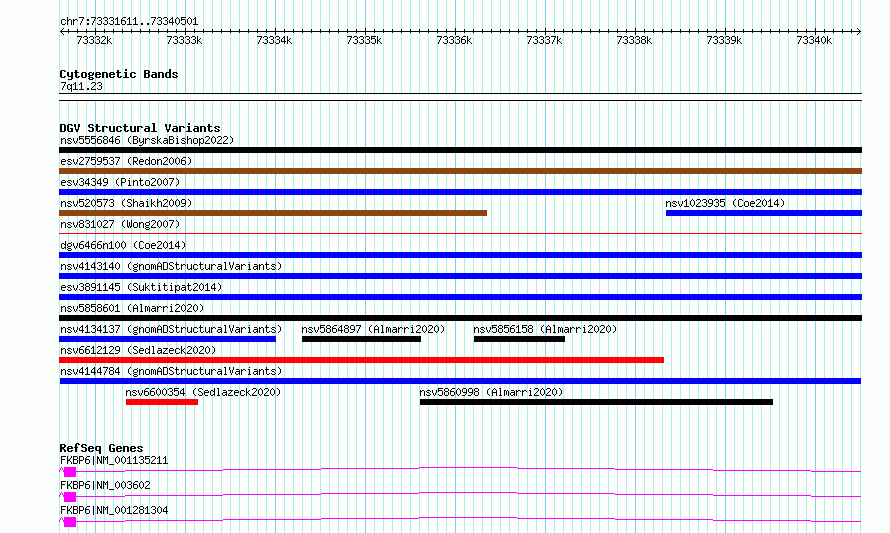Select the blue dgv6466n100 variant bar
The width and height of the screenshot is (890, 533).
click(x=460, y=255)
